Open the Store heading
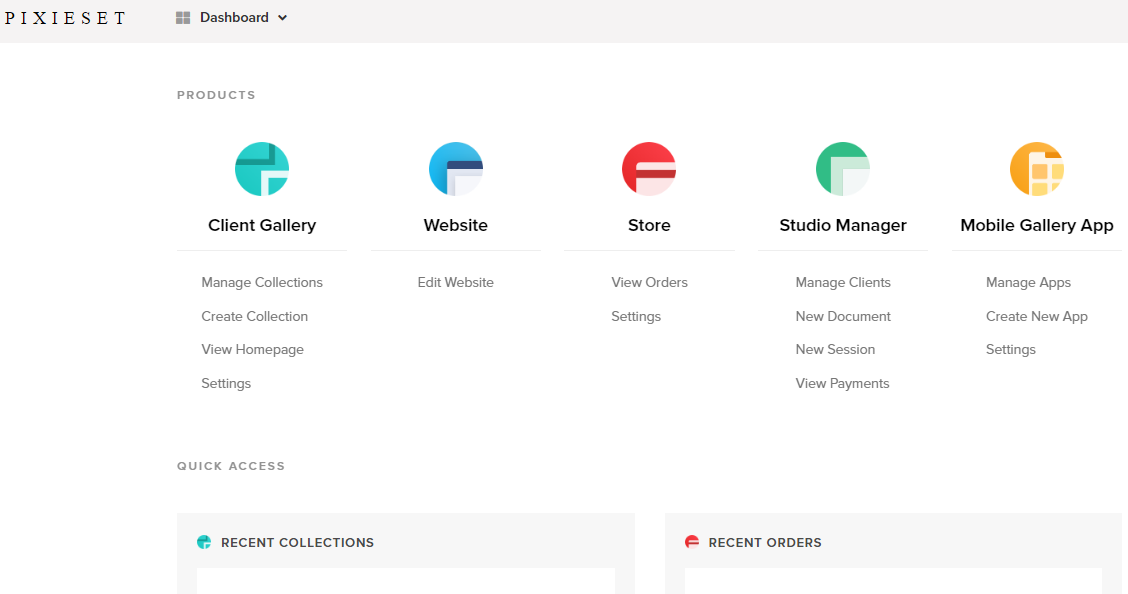 click(649, 225)
